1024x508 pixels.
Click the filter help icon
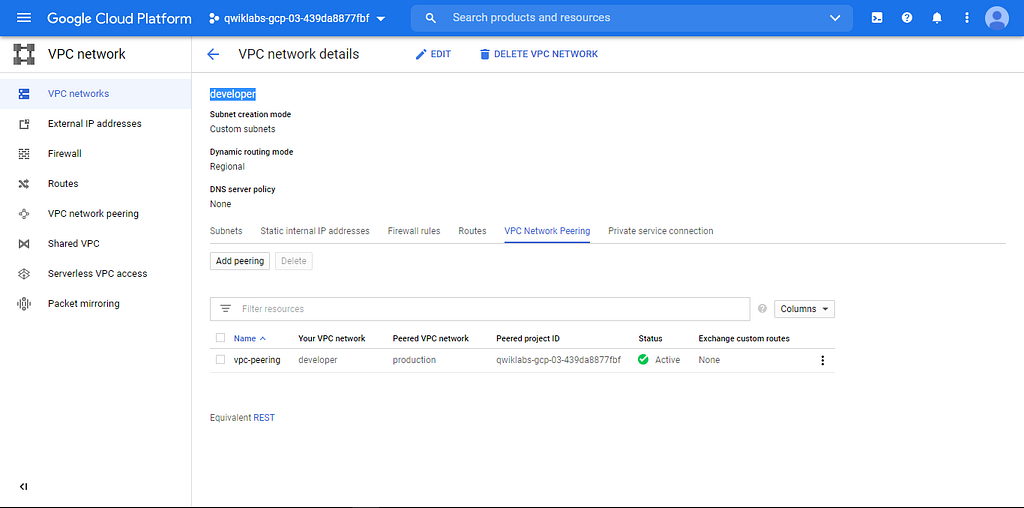(761, 309)
